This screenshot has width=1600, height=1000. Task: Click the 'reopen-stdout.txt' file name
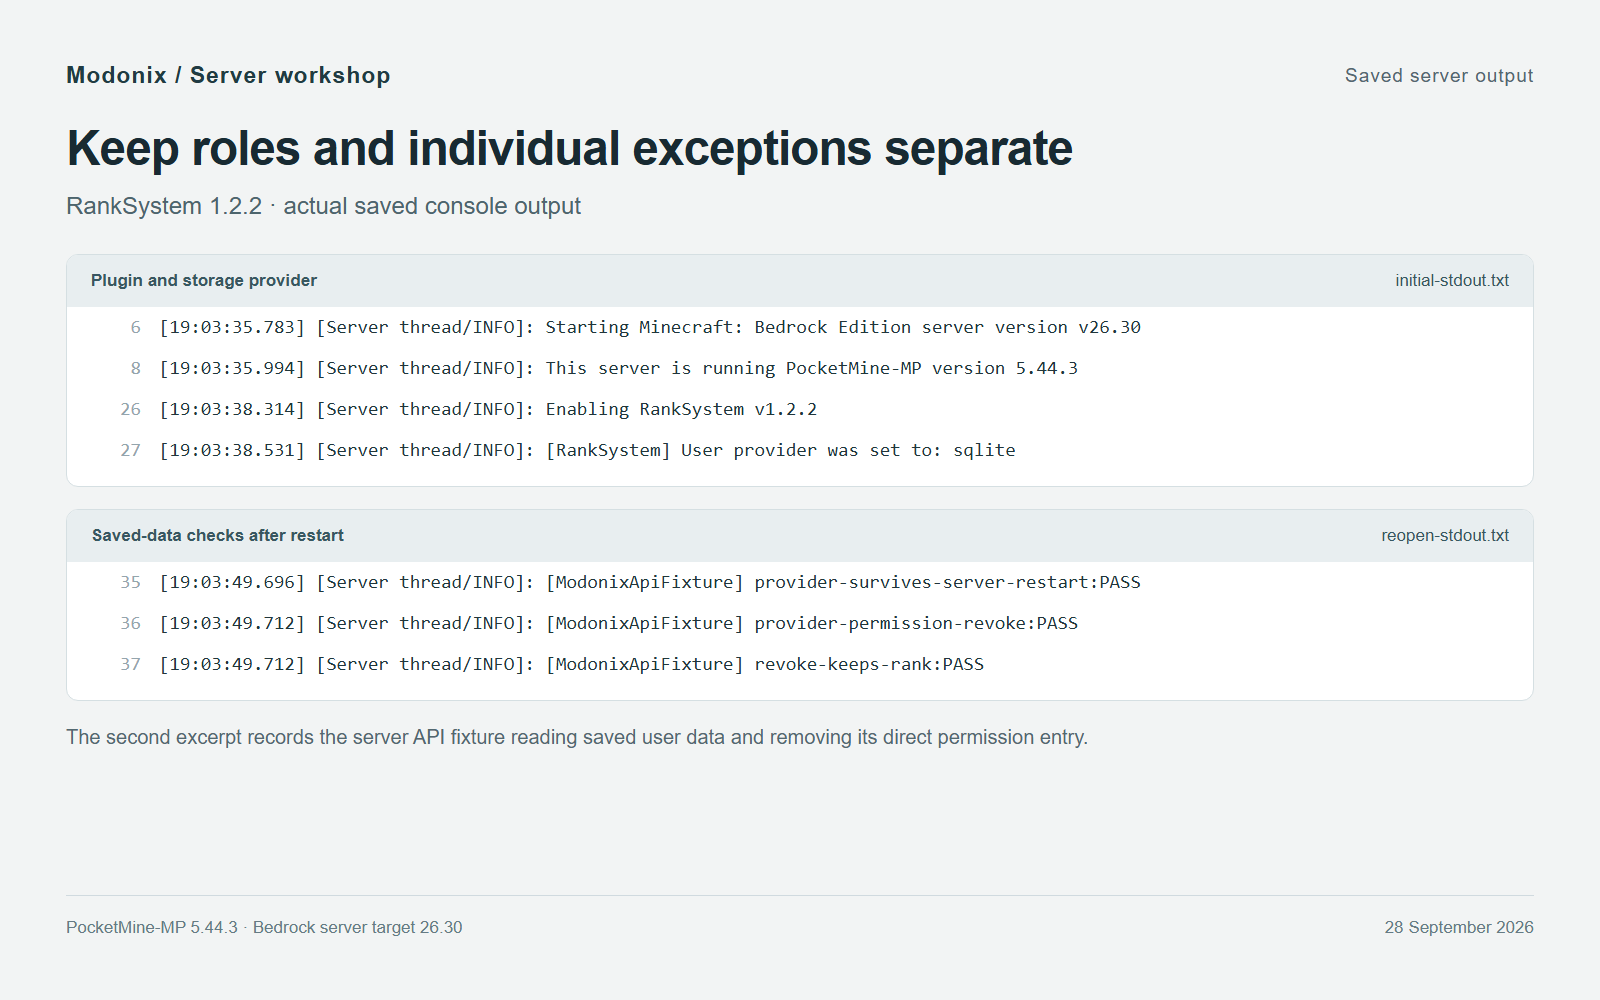coord(1445,536)
